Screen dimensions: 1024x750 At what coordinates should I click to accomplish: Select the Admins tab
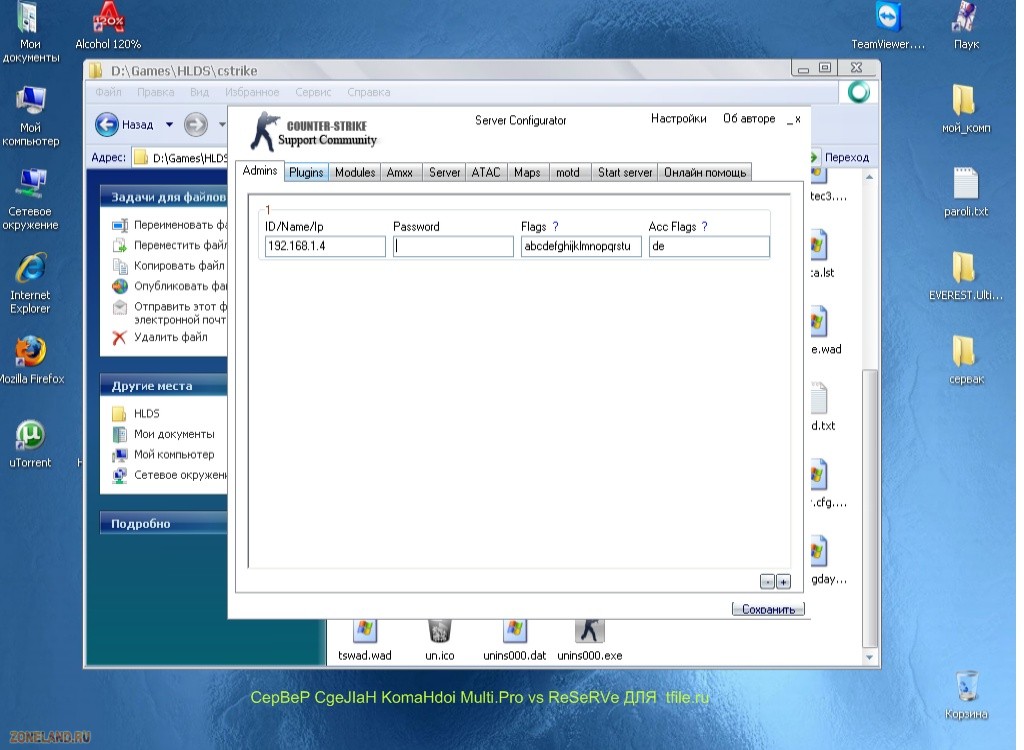point(260,171)
